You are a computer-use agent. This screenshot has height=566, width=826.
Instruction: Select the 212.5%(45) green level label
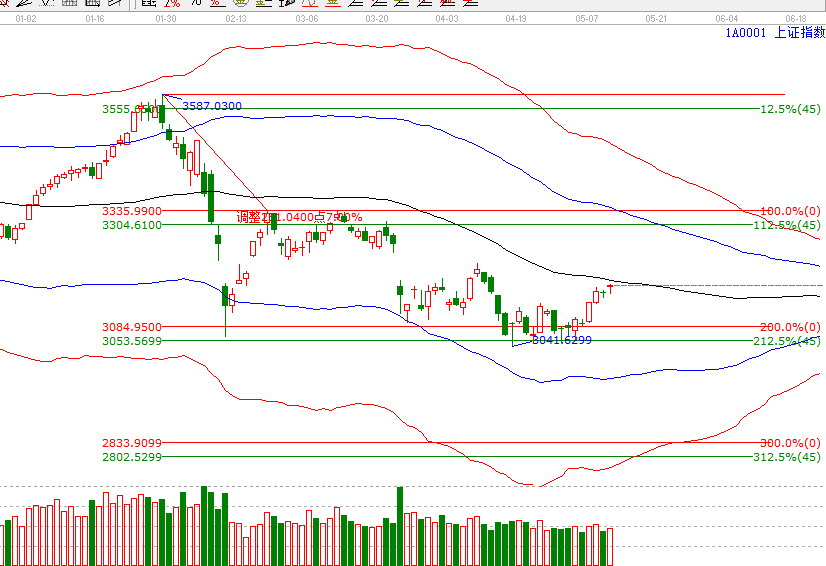786,341
